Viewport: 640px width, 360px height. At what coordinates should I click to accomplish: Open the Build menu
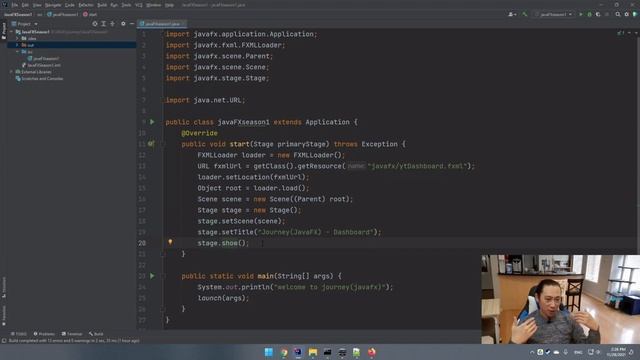pos(102,5)
